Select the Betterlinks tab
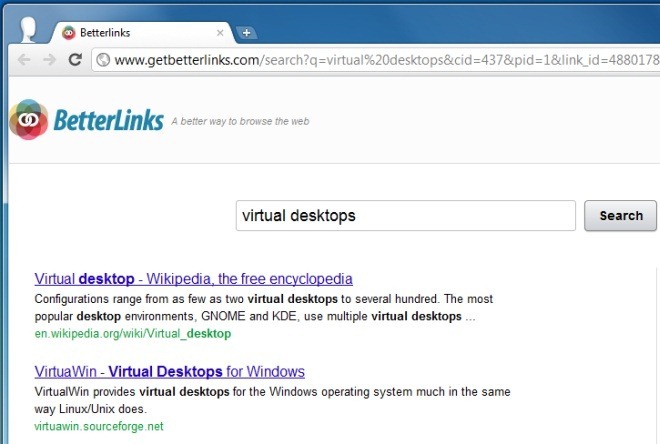 (142, 33)
